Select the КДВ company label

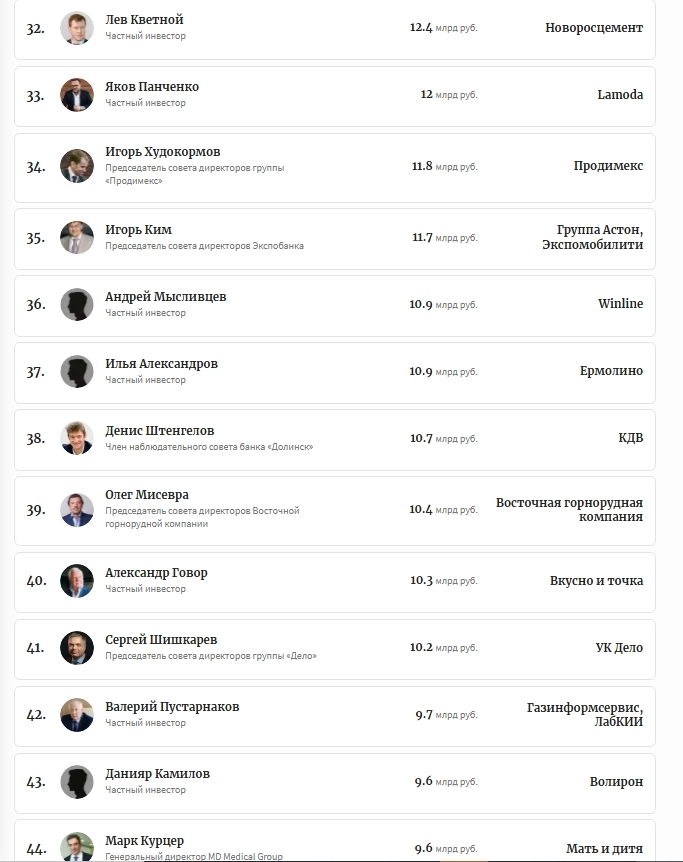[630, 438]
